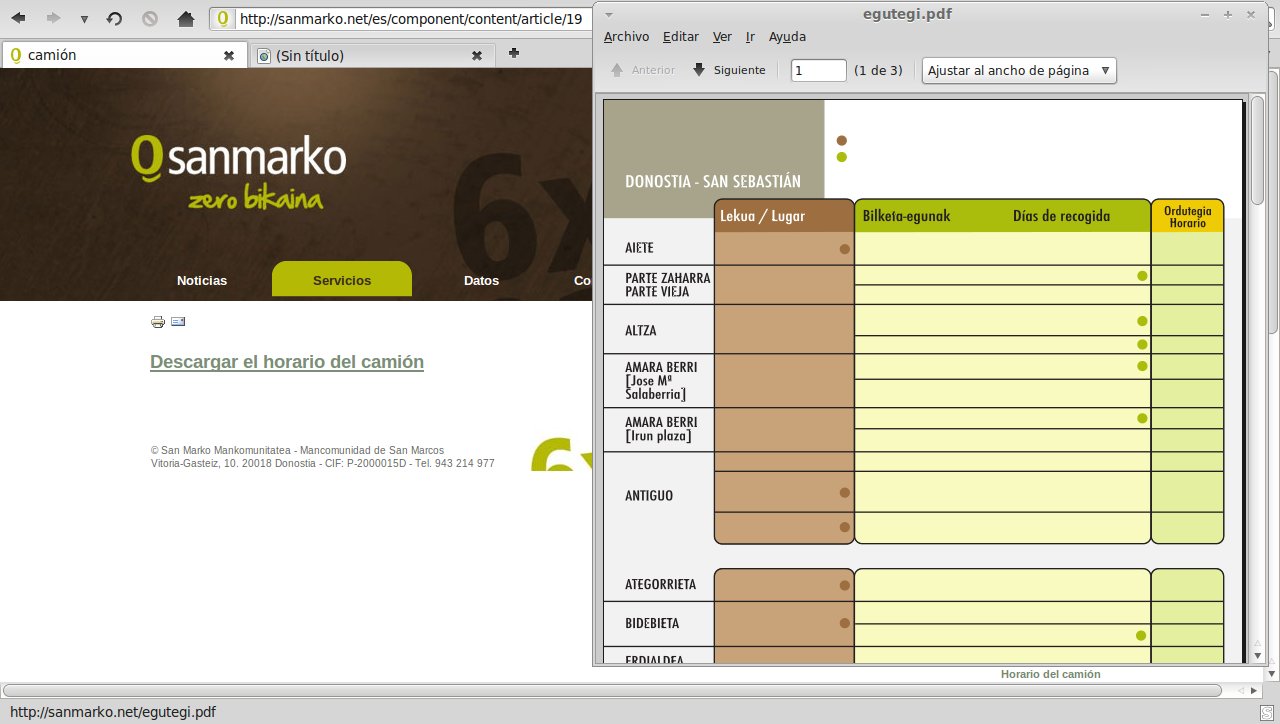Click the PDF page number input field
The image size is (1280, 724).
(x=818, y=70)
